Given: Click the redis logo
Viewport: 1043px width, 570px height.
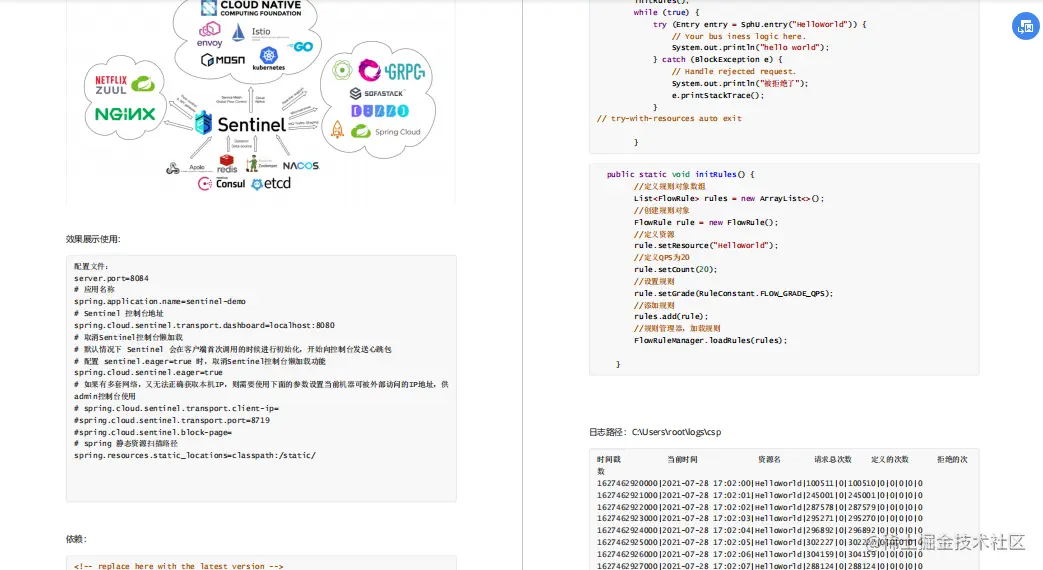Looking at the screenshot, I should [x=227, y=164].
